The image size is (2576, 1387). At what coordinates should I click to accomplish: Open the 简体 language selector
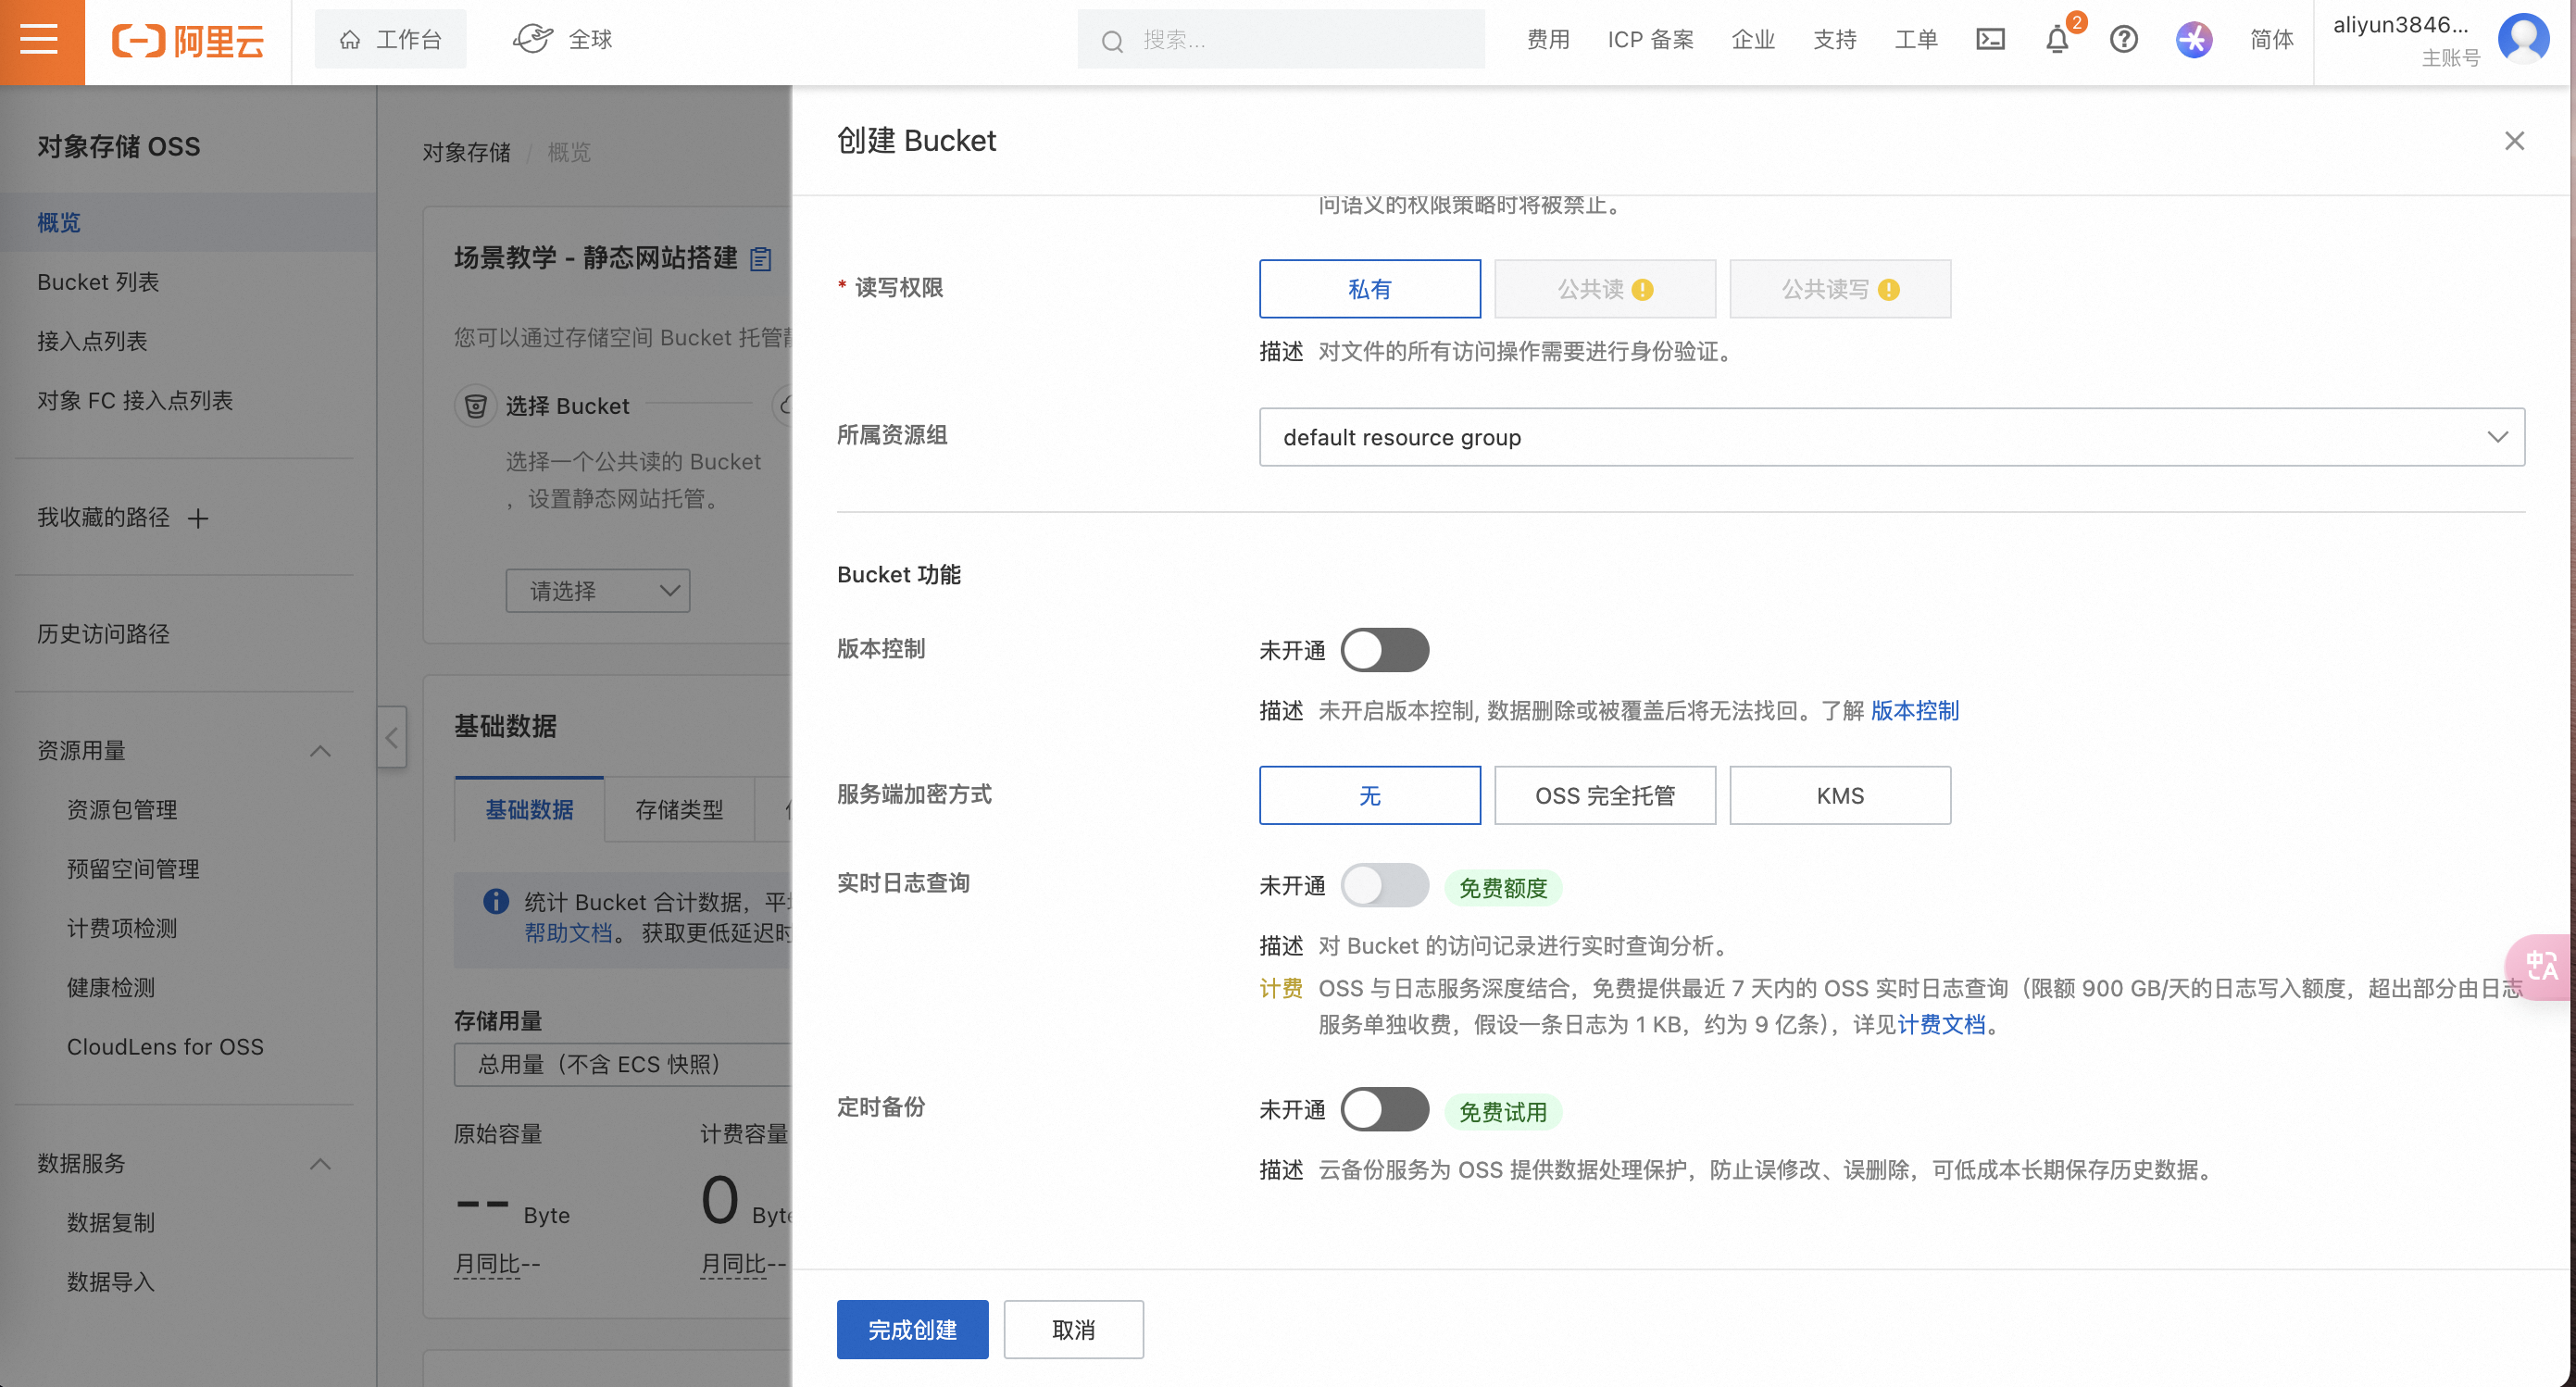2271,40
